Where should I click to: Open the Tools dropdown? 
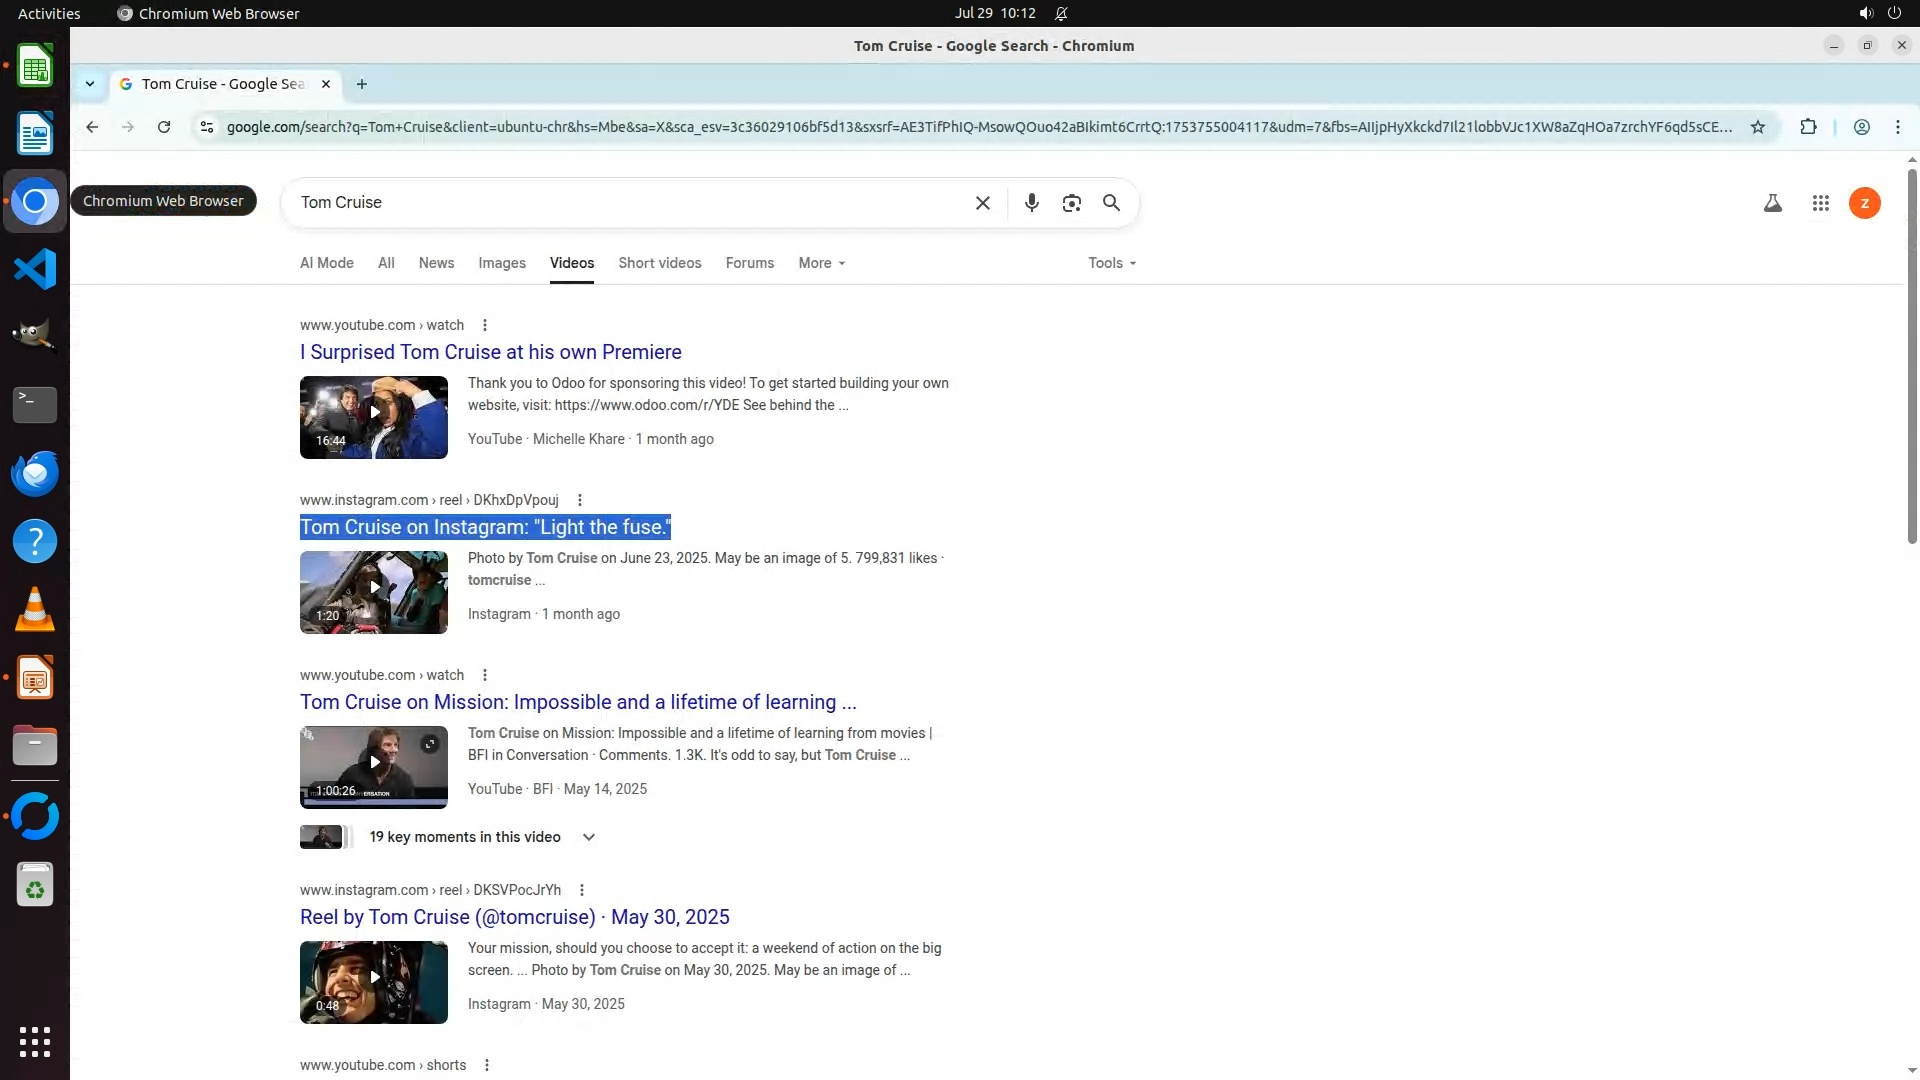1111,263
